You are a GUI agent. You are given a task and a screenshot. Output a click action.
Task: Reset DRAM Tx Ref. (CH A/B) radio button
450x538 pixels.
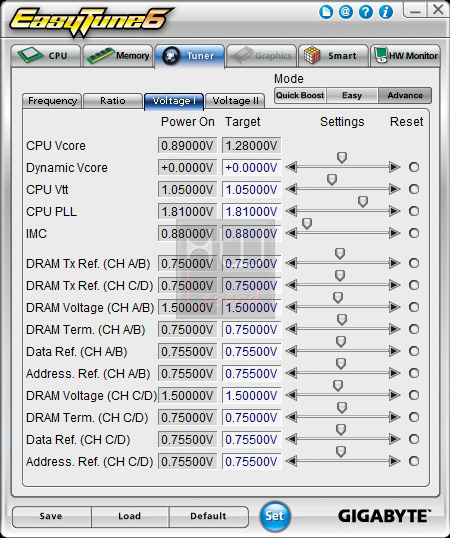click(414, 263)
